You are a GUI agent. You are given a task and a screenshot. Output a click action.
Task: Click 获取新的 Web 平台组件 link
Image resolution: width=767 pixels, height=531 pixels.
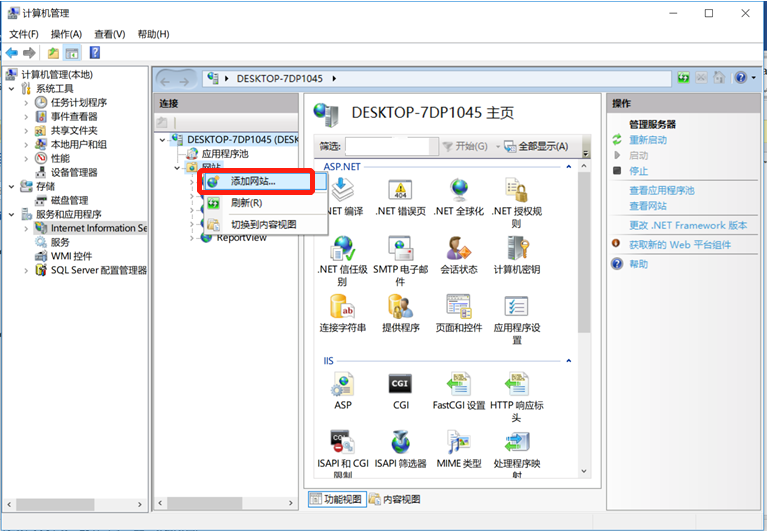click(x=679, y=244)
